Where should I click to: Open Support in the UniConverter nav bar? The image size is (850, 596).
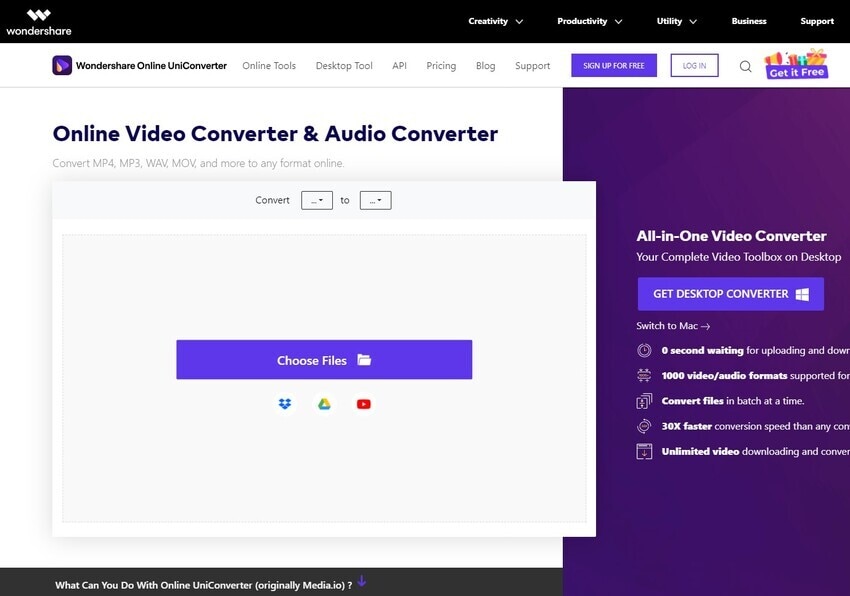click(532, 66)
